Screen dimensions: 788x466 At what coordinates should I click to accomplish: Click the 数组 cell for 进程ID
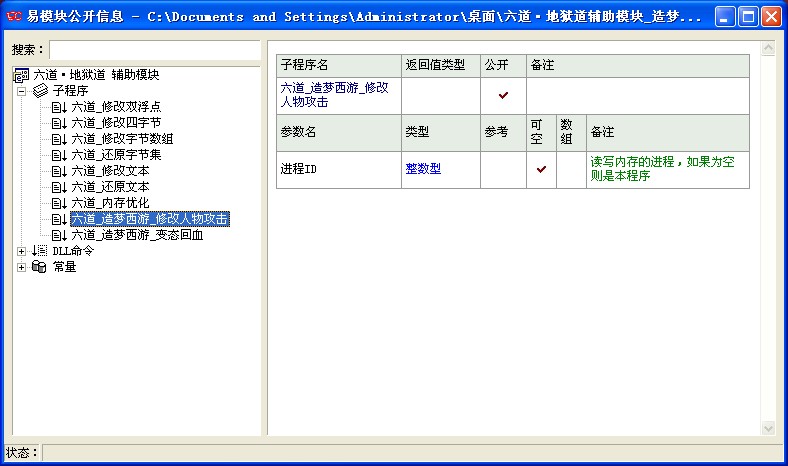[571, 170]
